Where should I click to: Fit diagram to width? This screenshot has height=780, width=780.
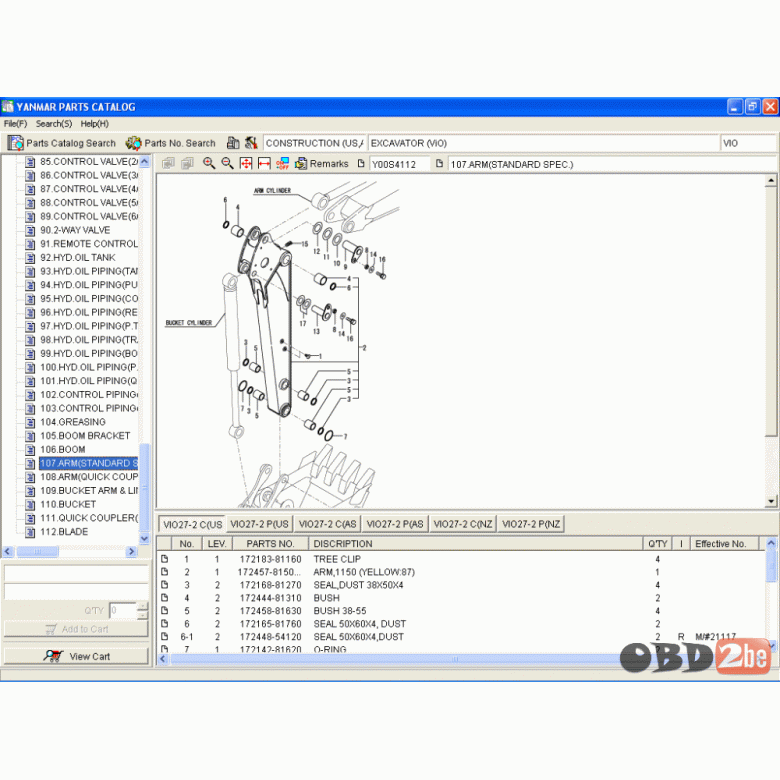(264, 164)
